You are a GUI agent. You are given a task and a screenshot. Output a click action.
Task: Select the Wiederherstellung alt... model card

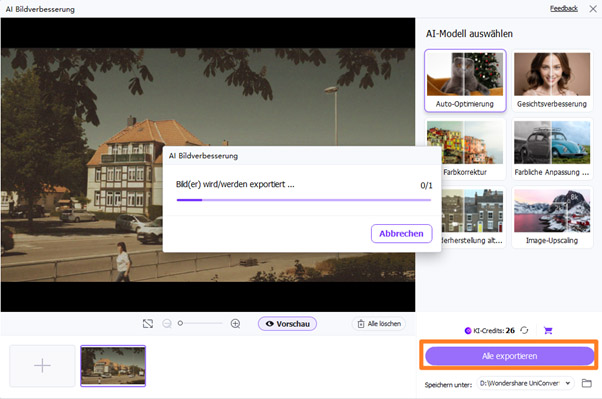click(x=473, y=217)
